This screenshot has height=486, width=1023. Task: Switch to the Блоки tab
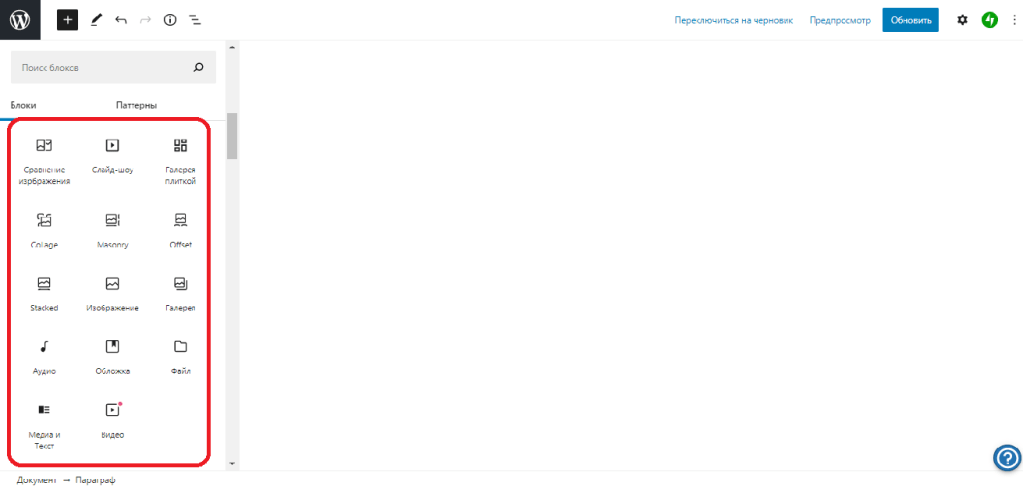pyautogui.click(x=24, y=105)
